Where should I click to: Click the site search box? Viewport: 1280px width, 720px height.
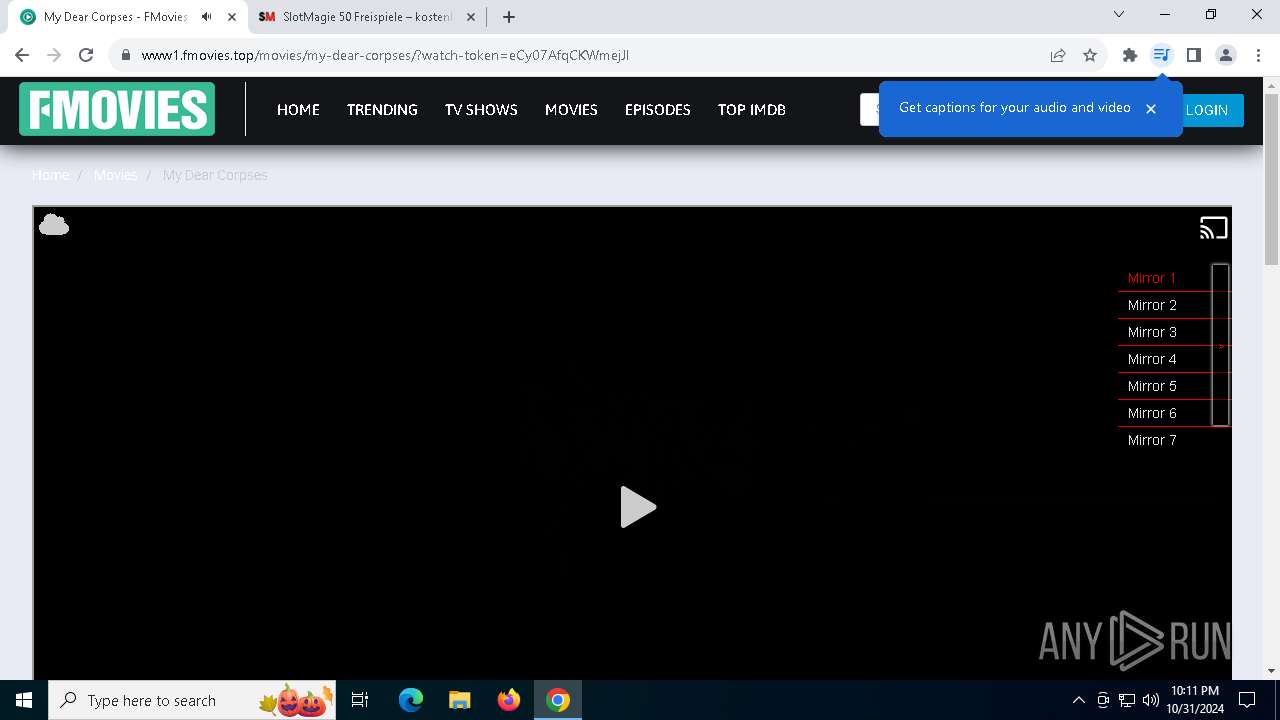click(x=869, y=110)
